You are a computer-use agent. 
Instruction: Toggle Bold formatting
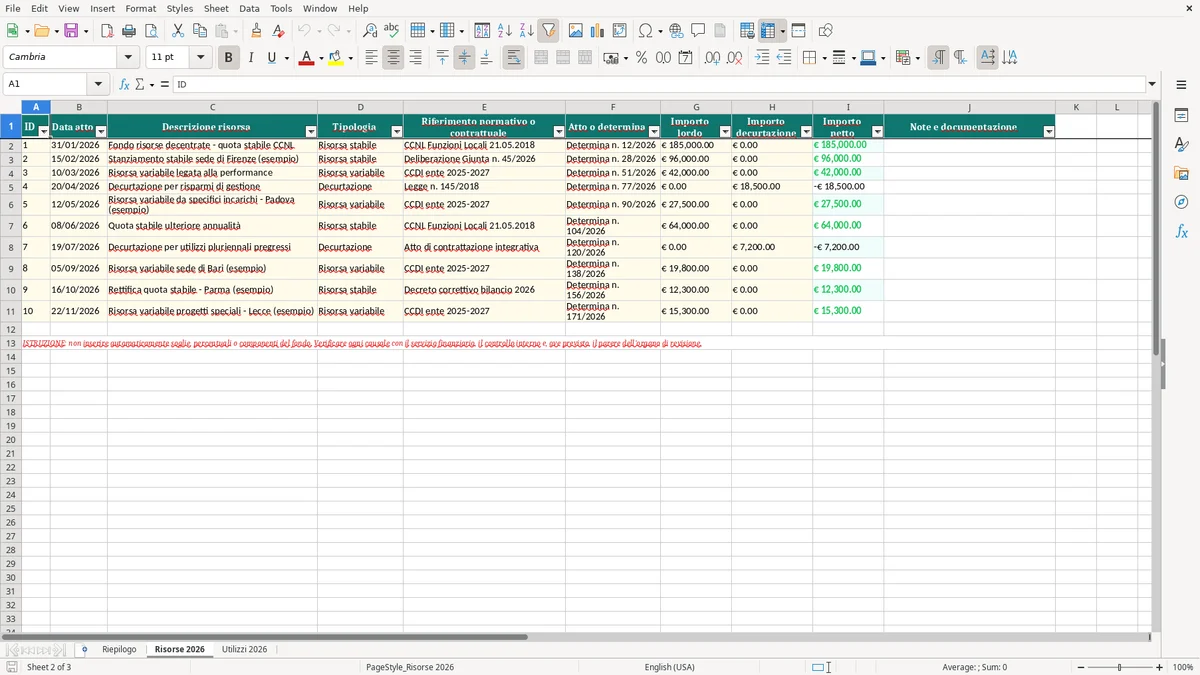click(229, 58)
